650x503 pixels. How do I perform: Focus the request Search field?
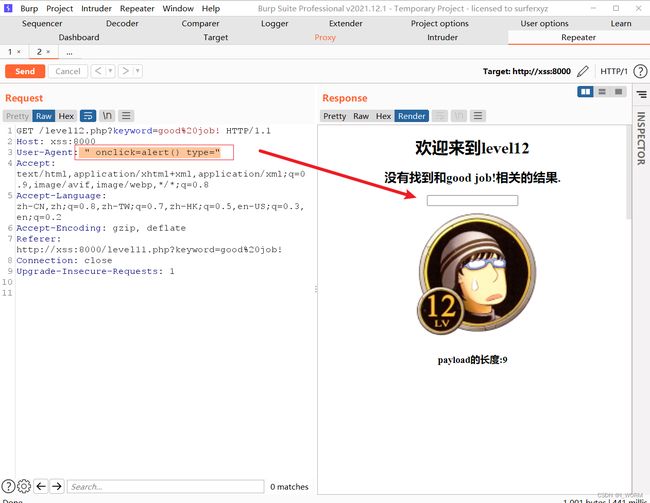pyautogui.click(x=165, y=486)
